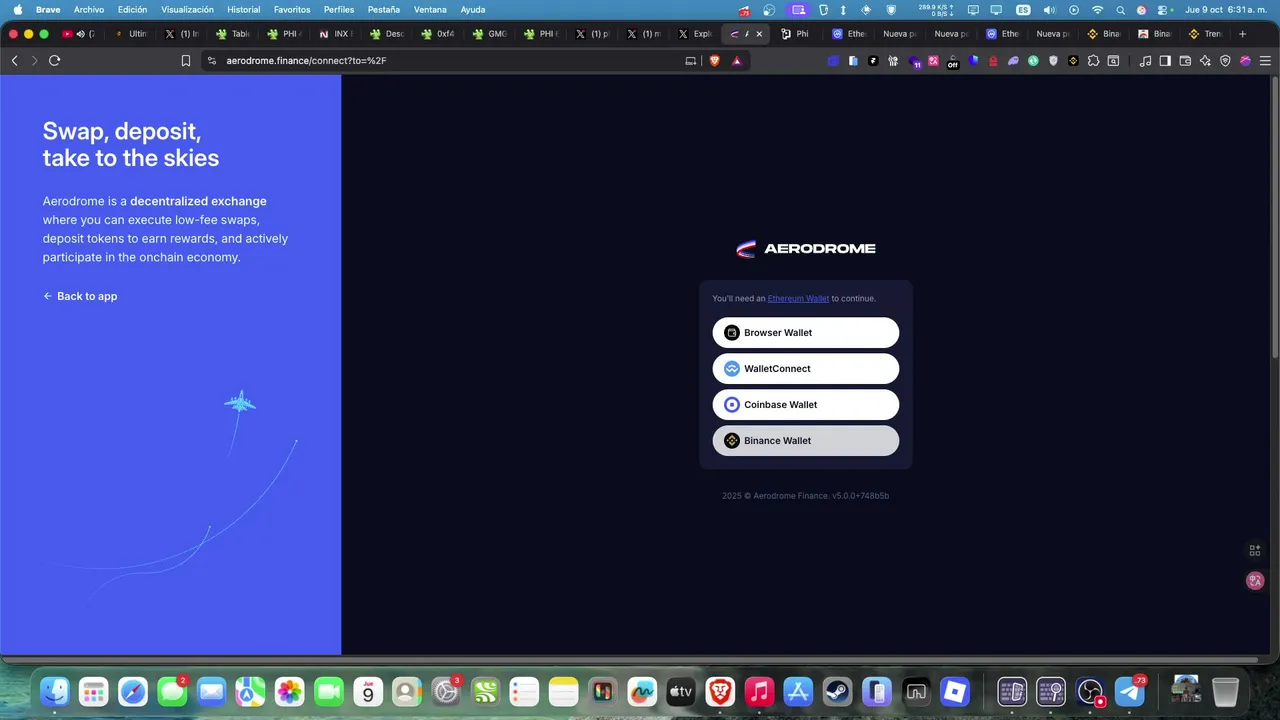
Task: Open Wi-Fi status in menu bar
Action: tap(1097, 9)
